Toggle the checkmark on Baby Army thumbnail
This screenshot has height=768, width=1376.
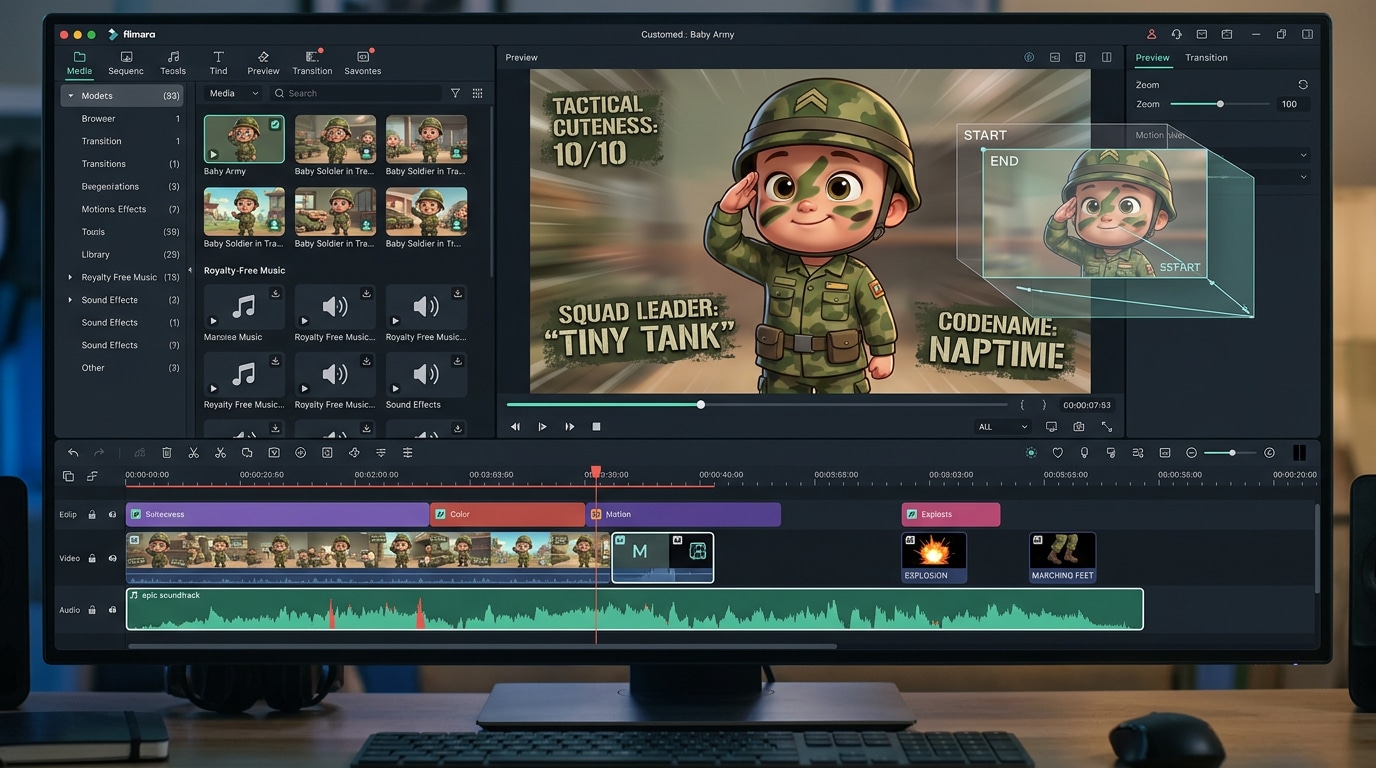click(x=274, y=125)
